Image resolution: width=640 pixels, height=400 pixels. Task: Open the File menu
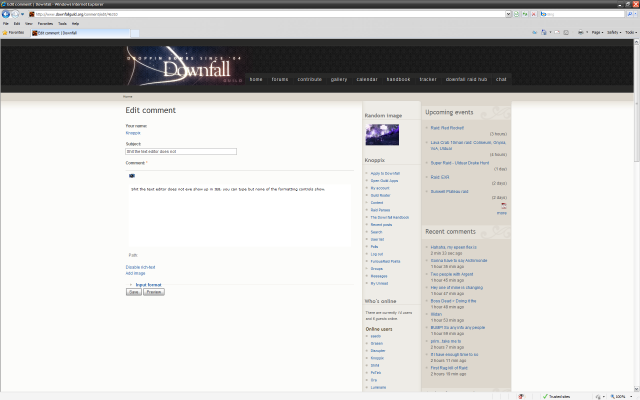6,24
